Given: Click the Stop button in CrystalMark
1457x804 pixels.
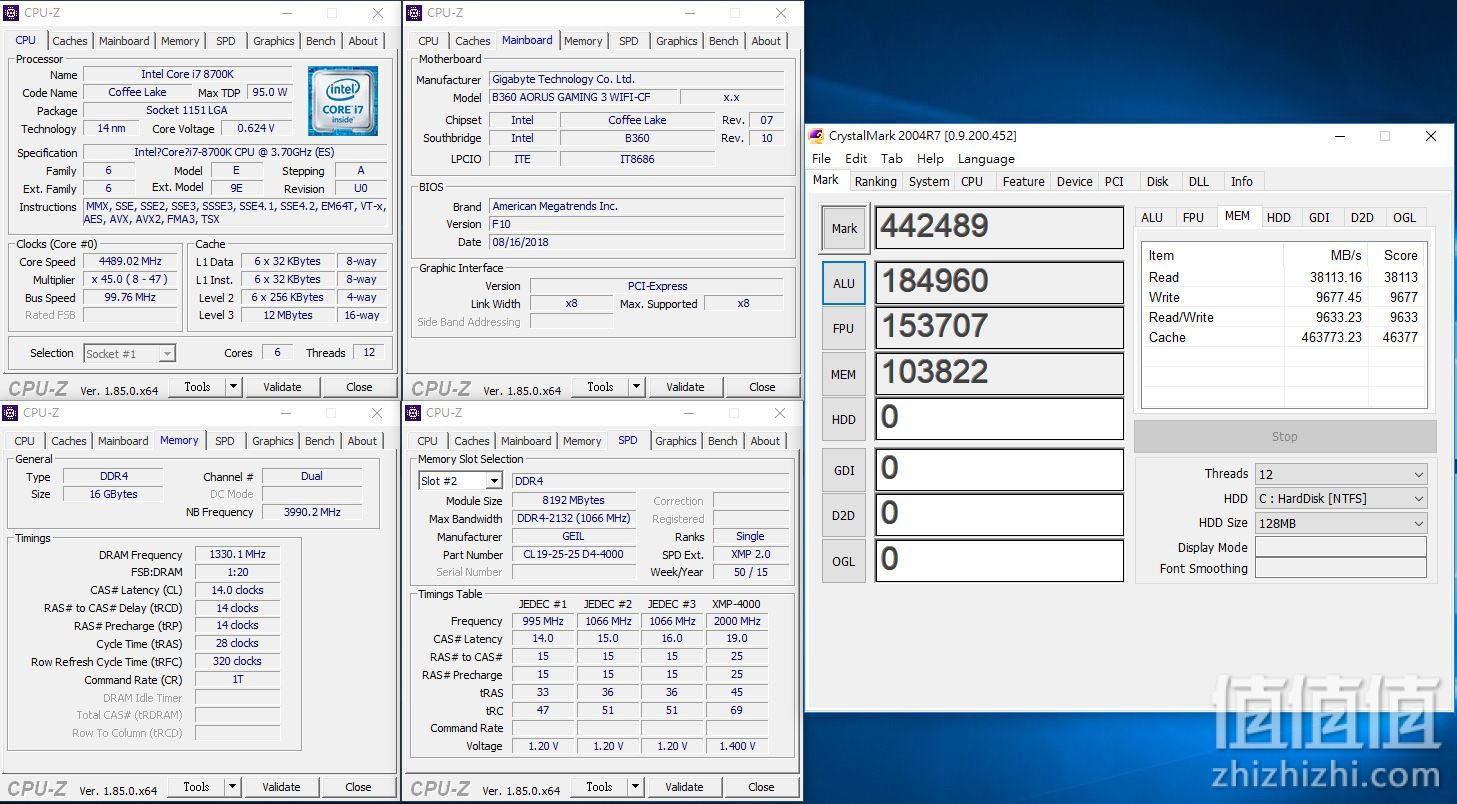Looking at the screenshot, I should [1285, 437].
